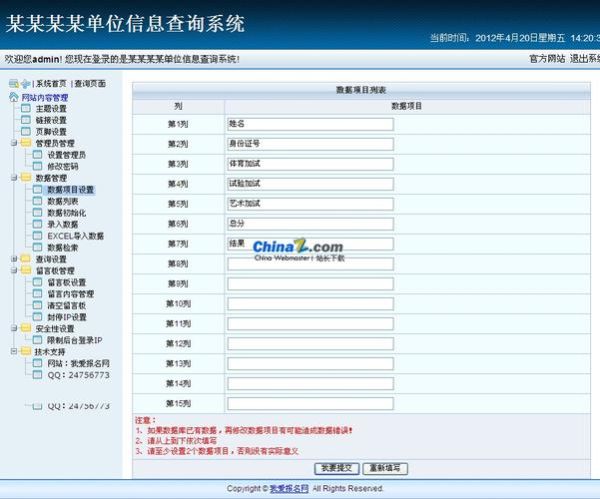Screen dimensions: 600x499
Task: Click the page icon next to 数据初始化
Action: pyautogui.click(x=38, y=212)
